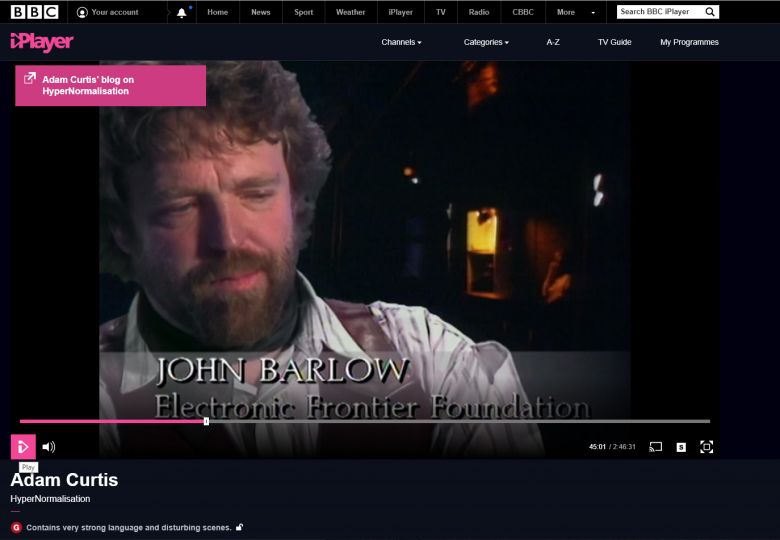
Task: Open the Radio section
Action: [x=479, y=12]
